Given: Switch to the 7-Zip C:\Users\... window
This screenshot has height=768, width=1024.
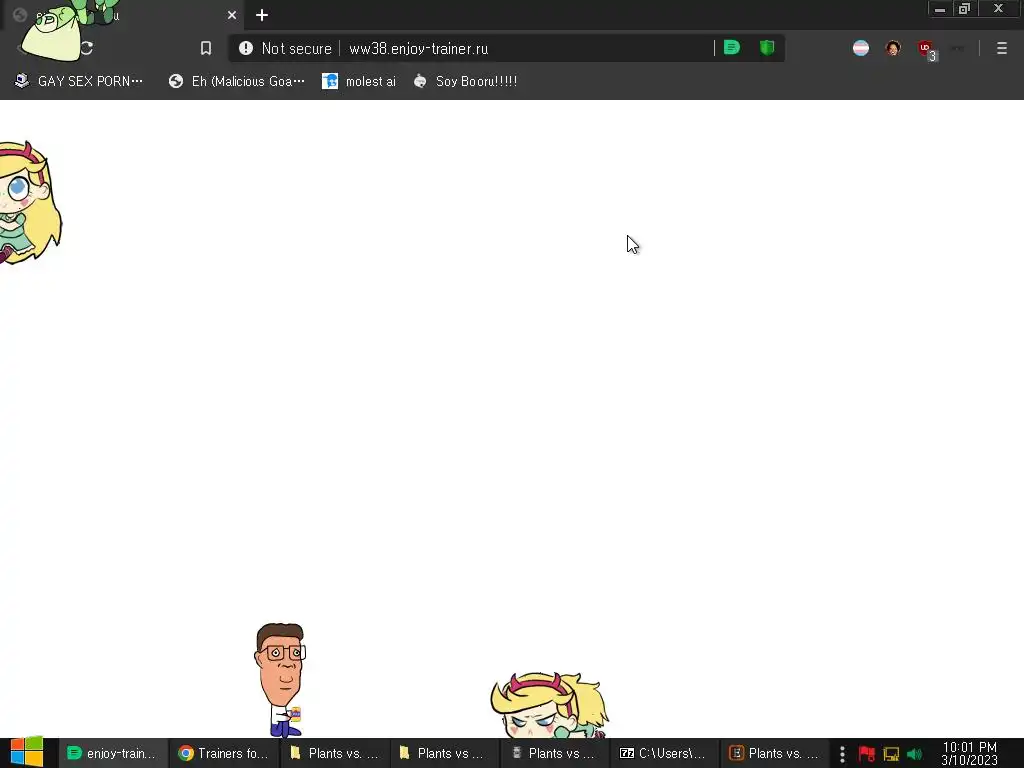Looking at the screenshot, I should click(x=664, y=753).
